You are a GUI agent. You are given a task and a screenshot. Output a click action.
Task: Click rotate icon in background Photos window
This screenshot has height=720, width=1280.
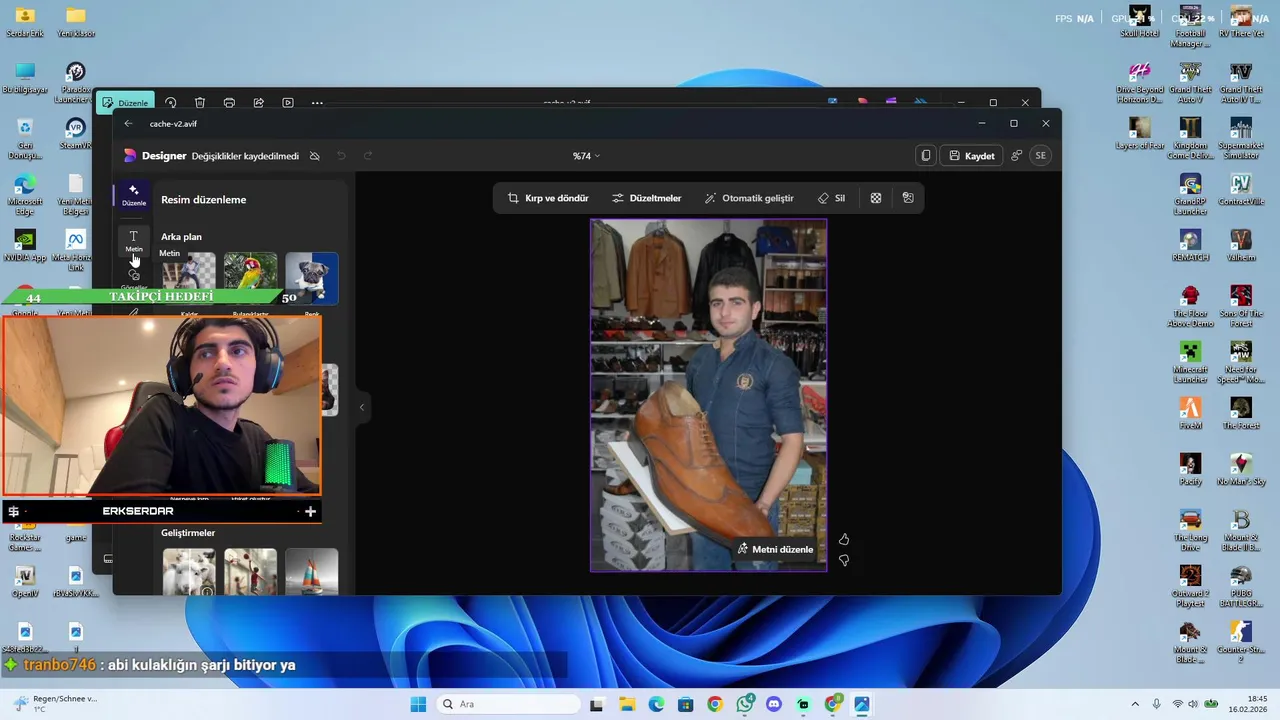tap(171, 102)
